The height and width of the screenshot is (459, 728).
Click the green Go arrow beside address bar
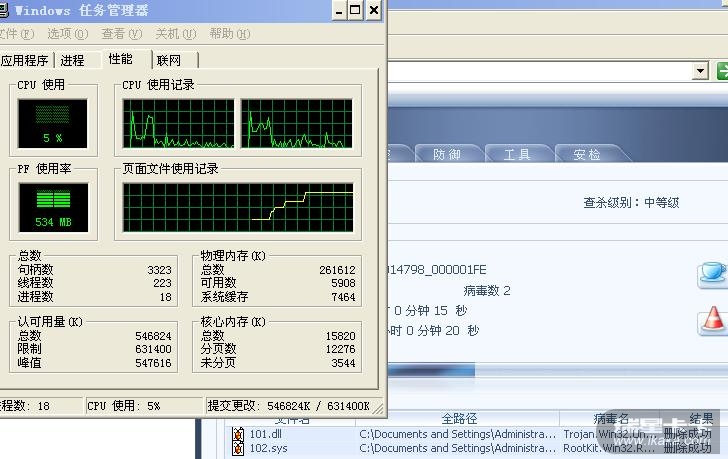tap(723, 71)
